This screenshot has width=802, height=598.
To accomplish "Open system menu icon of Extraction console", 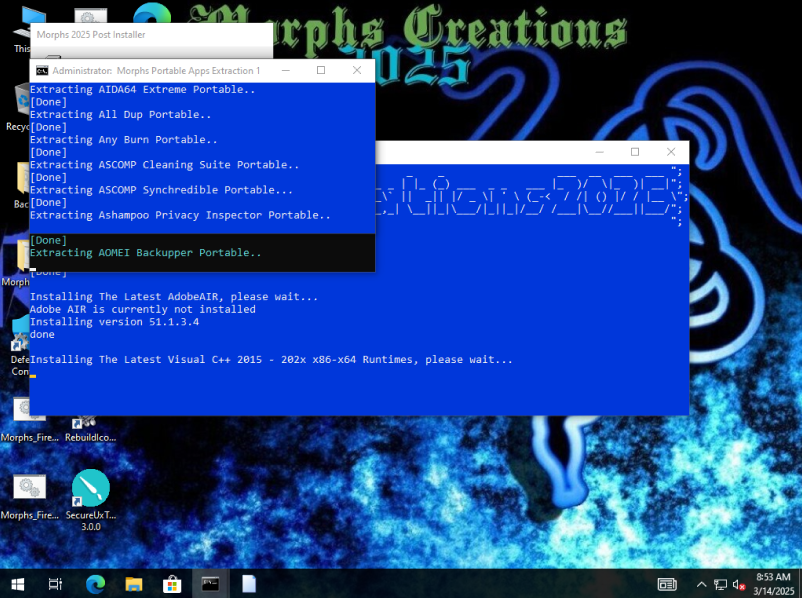I will (42, 71).
